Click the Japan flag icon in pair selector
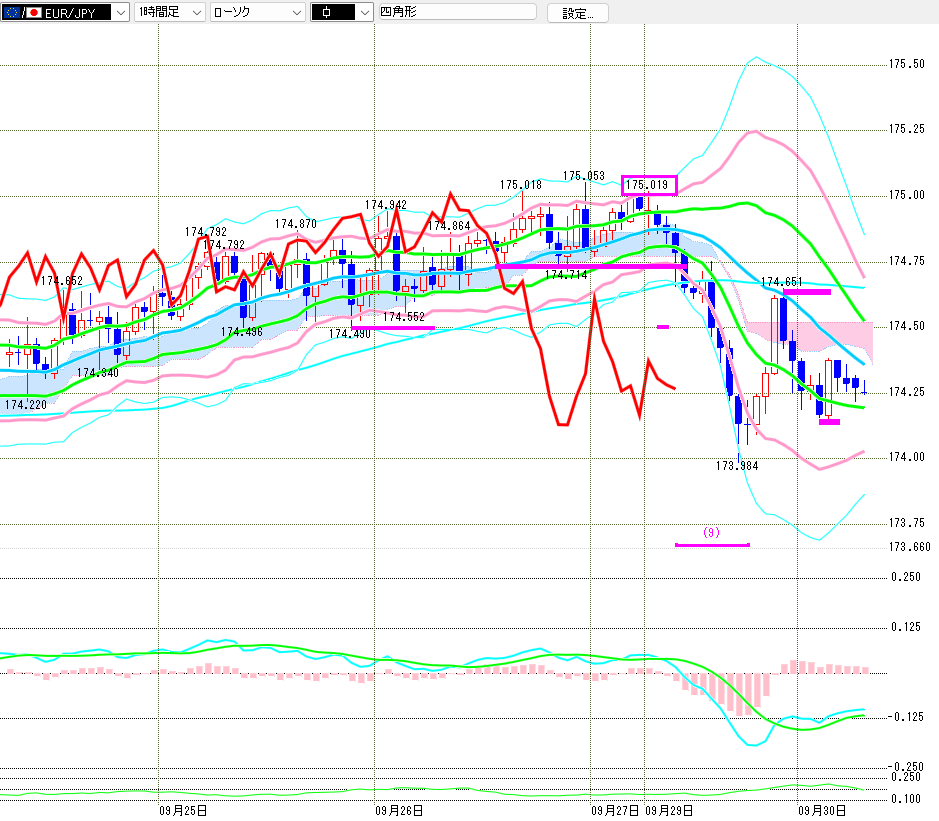This screenshot has height=821, width=939. click(33, 13)
